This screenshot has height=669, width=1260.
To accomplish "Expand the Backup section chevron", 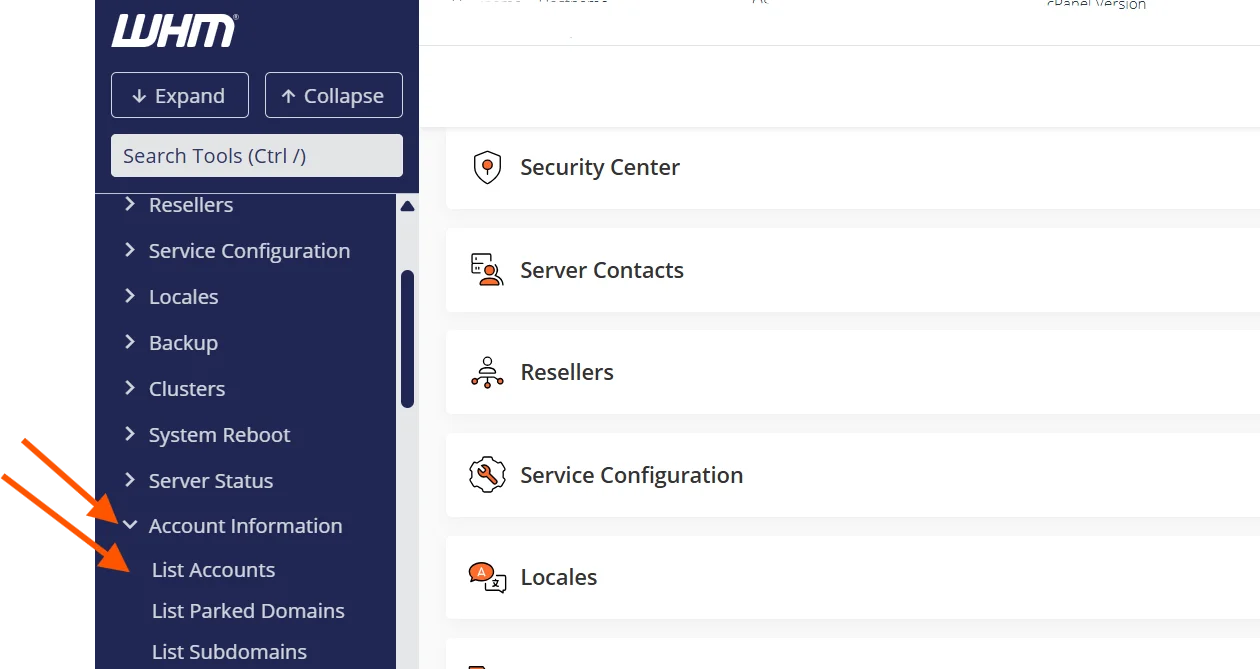I will pyautogui.click(x=130, y=342).
